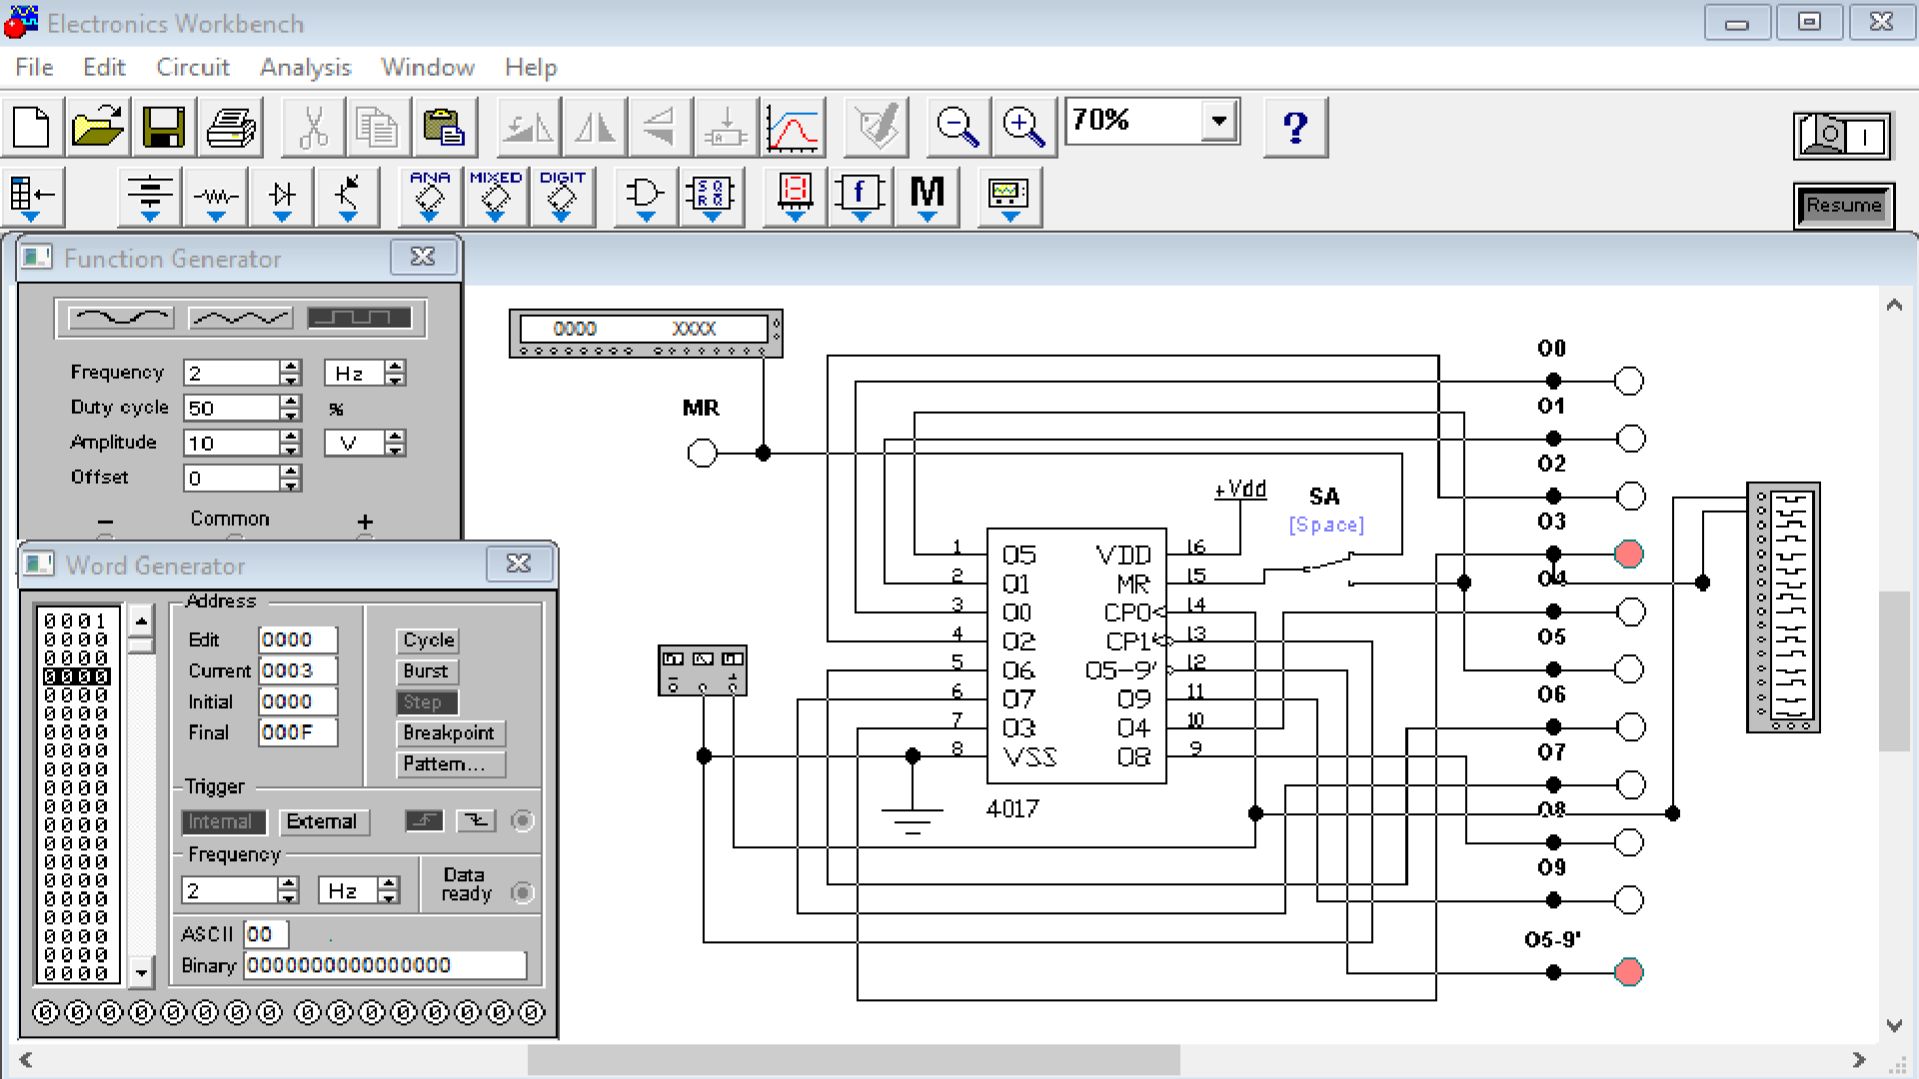Select sine waveform in Function Generator
1919x1079 pixels.
point(121,318)
